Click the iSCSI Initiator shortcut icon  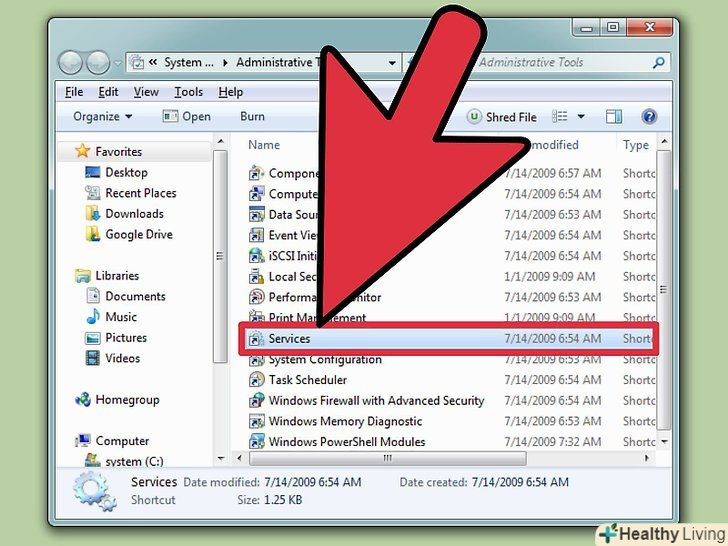tap(256, 256)
